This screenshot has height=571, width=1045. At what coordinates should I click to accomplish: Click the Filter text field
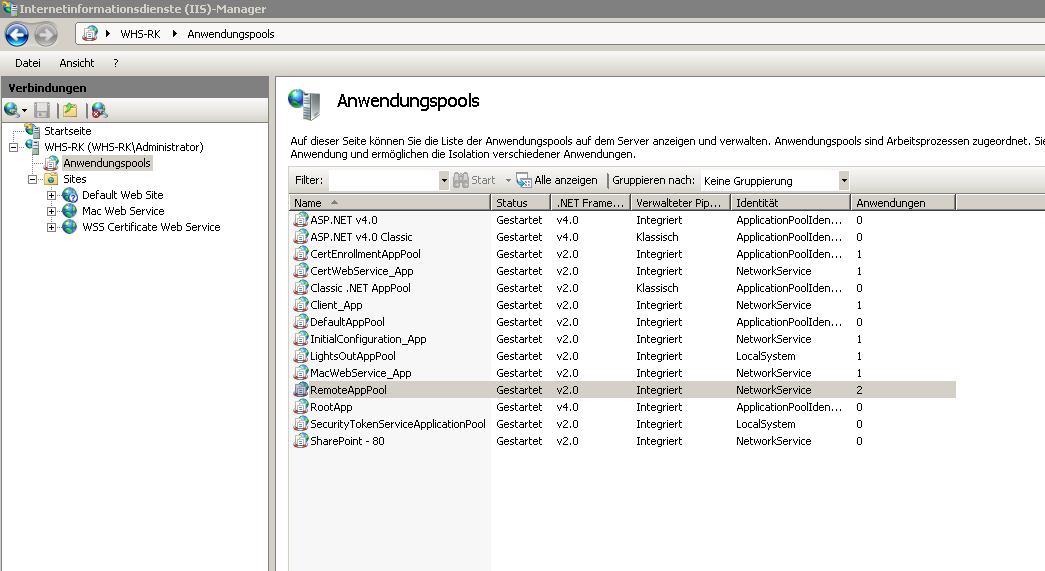click(384, 181)
